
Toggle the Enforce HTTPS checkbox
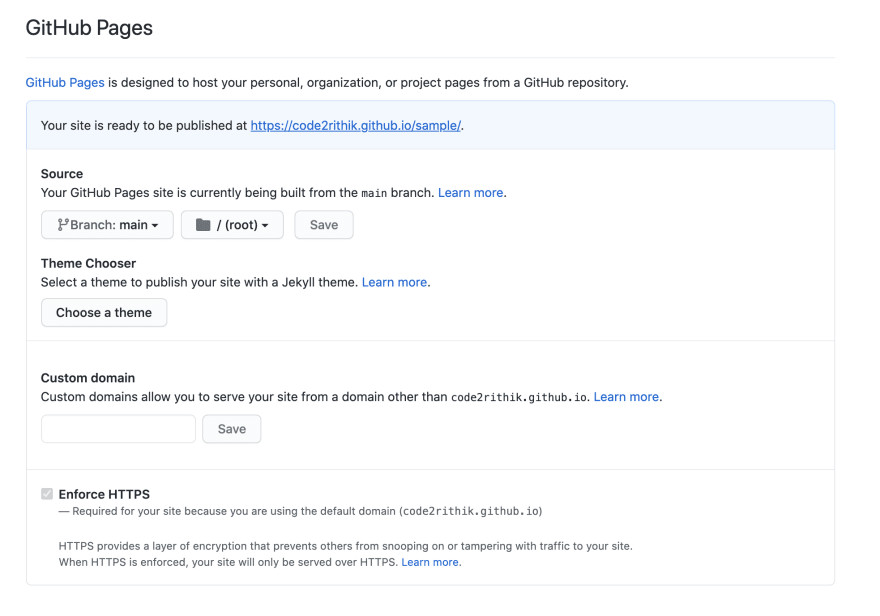tap(47, 494)
